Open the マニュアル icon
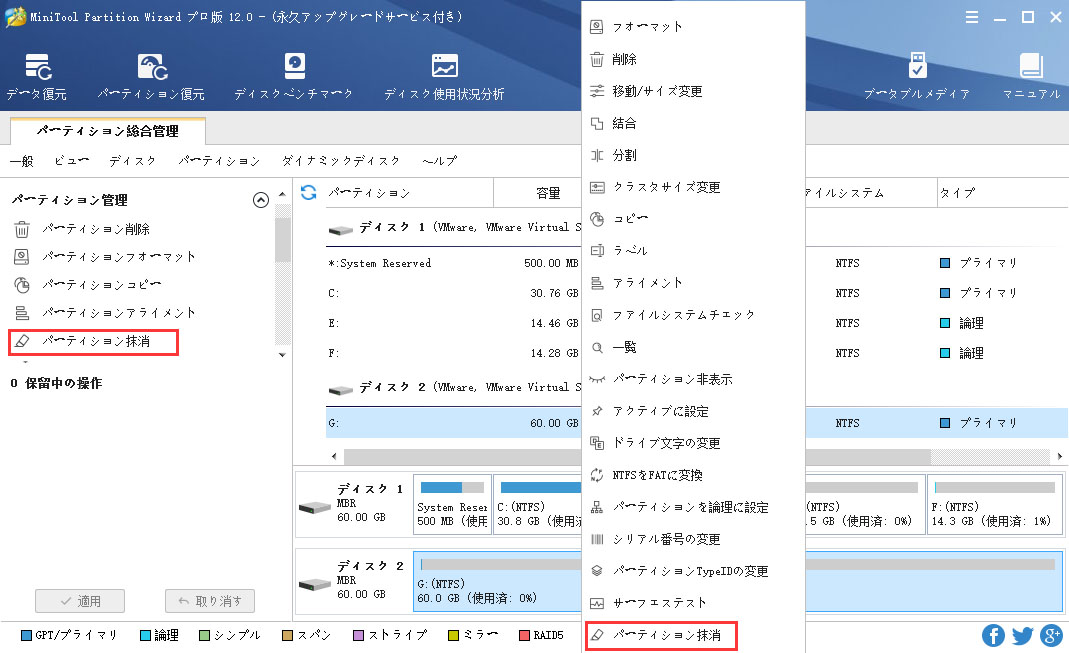Viewport: 1069px width, 653px height. tap(1031, 68)
